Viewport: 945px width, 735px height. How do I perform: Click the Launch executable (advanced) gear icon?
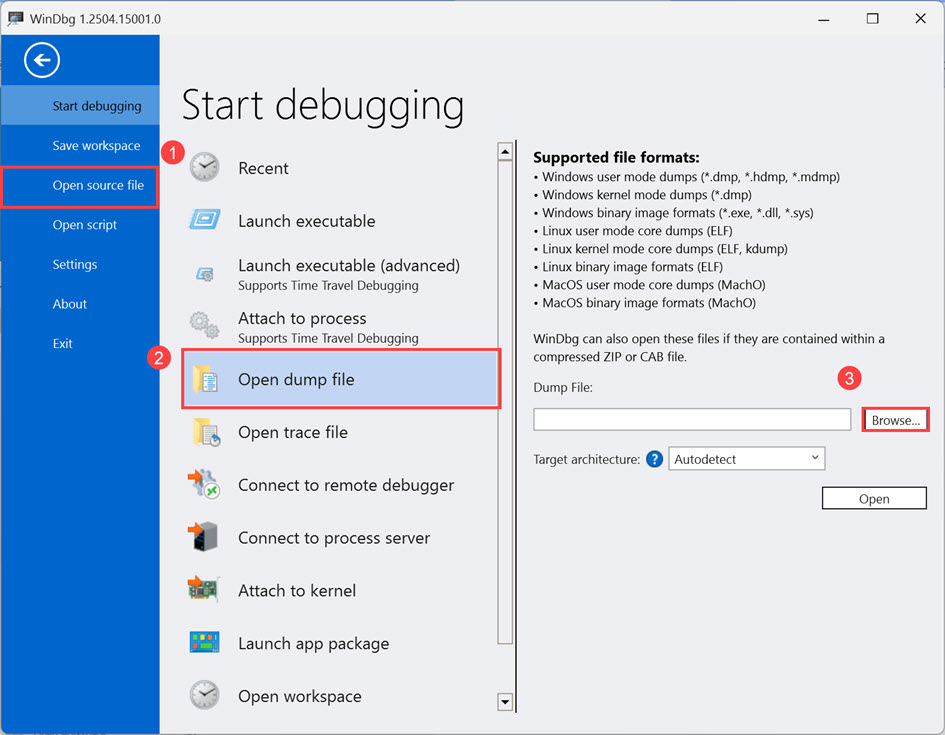pos(205,274)
